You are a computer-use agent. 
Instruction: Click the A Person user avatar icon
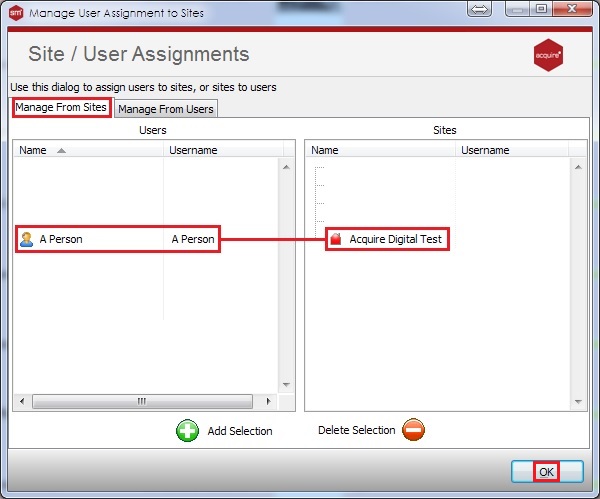coord(26,240)
